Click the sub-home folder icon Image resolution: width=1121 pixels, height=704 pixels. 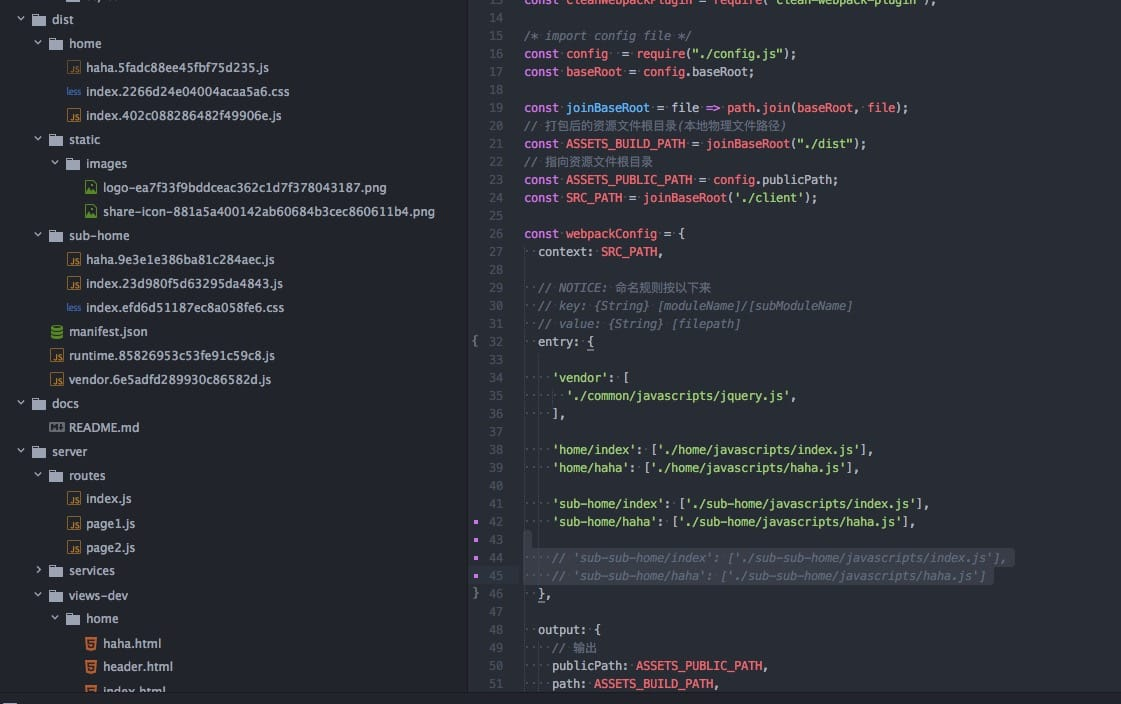(56, 236)
